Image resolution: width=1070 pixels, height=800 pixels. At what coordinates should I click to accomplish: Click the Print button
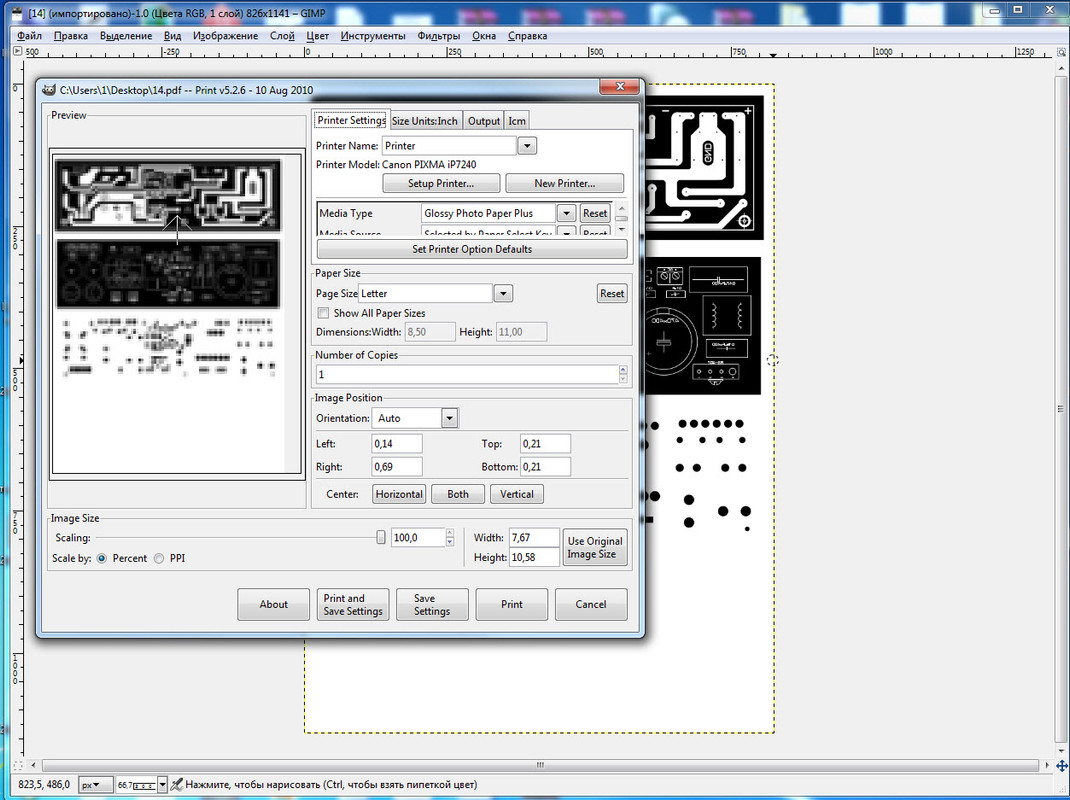[x=512, y=604]
